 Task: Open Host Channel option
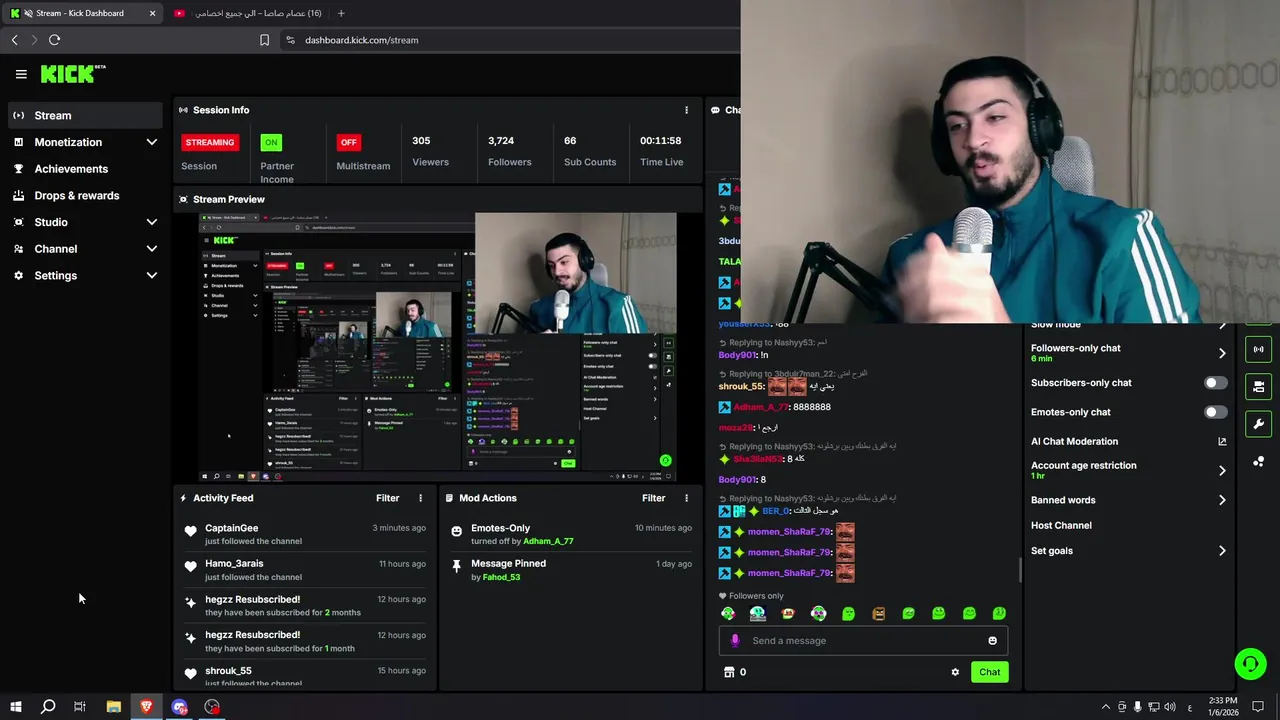point(1061,525)
